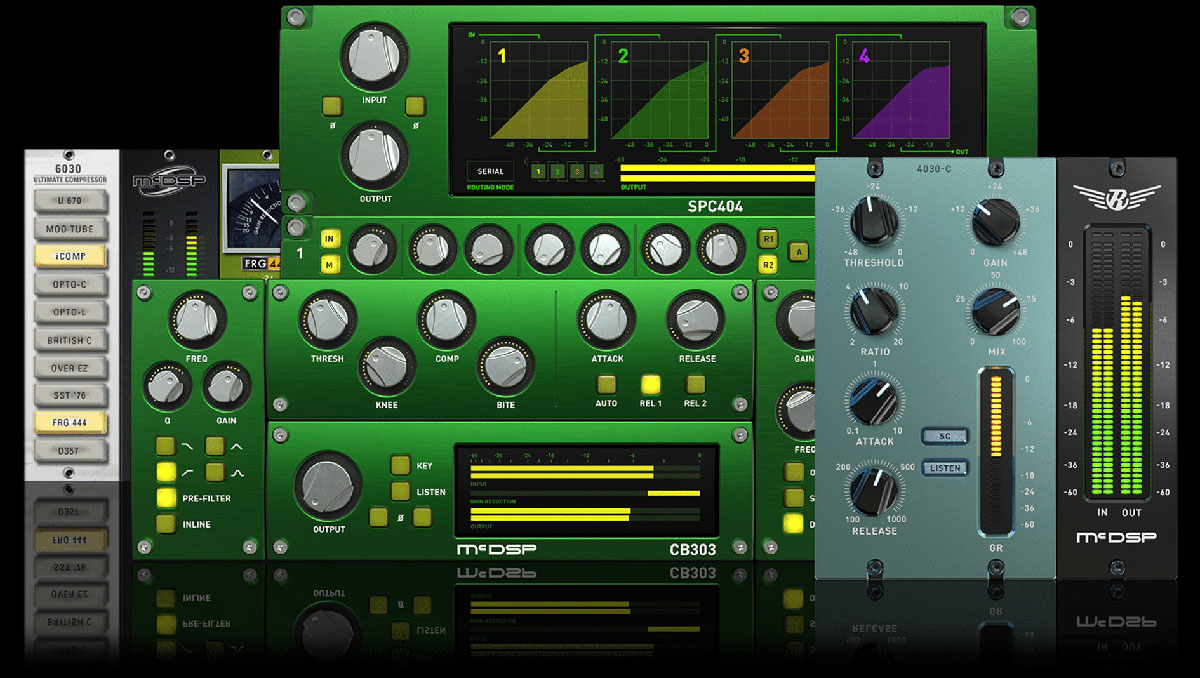
Task: Click the THRESH knob
Action: [x=326, y=321]
